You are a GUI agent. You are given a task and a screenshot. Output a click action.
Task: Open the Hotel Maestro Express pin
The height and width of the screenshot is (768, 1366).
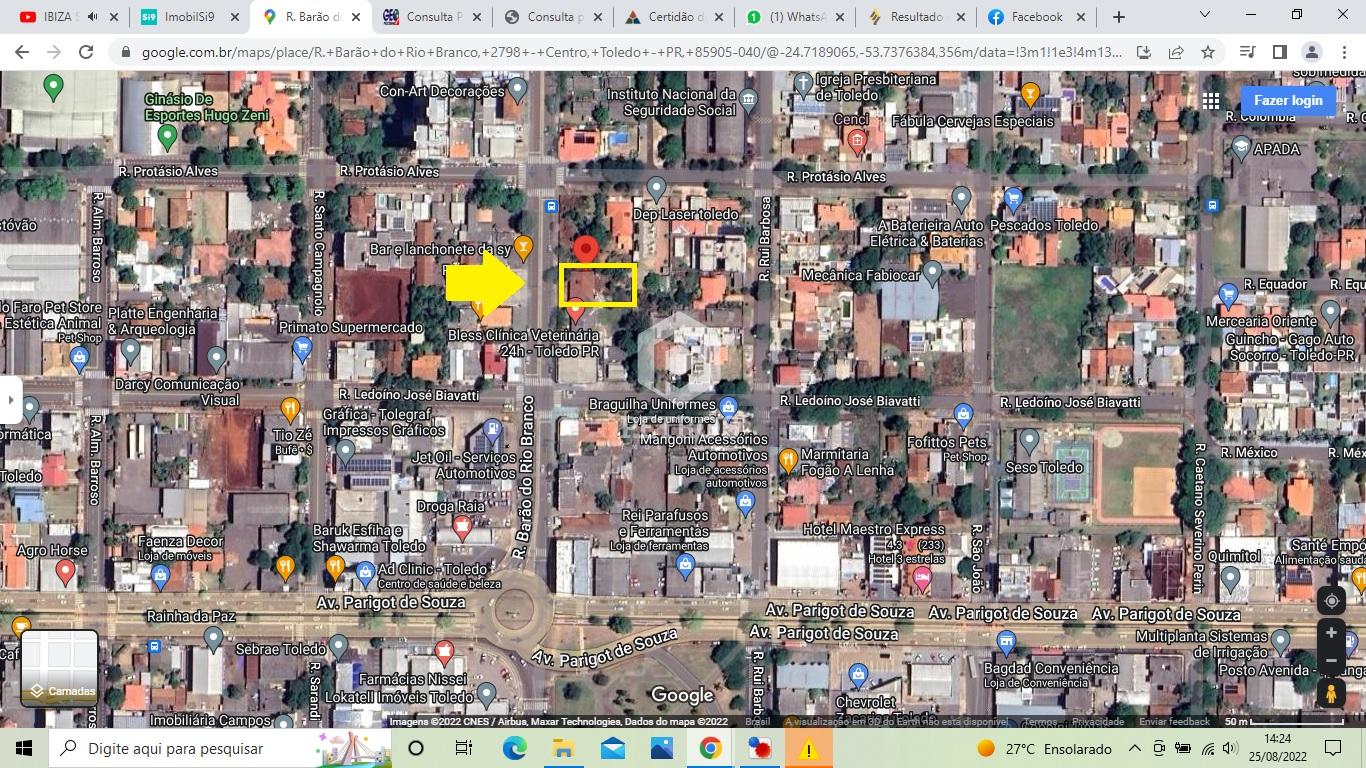(922, 578)
